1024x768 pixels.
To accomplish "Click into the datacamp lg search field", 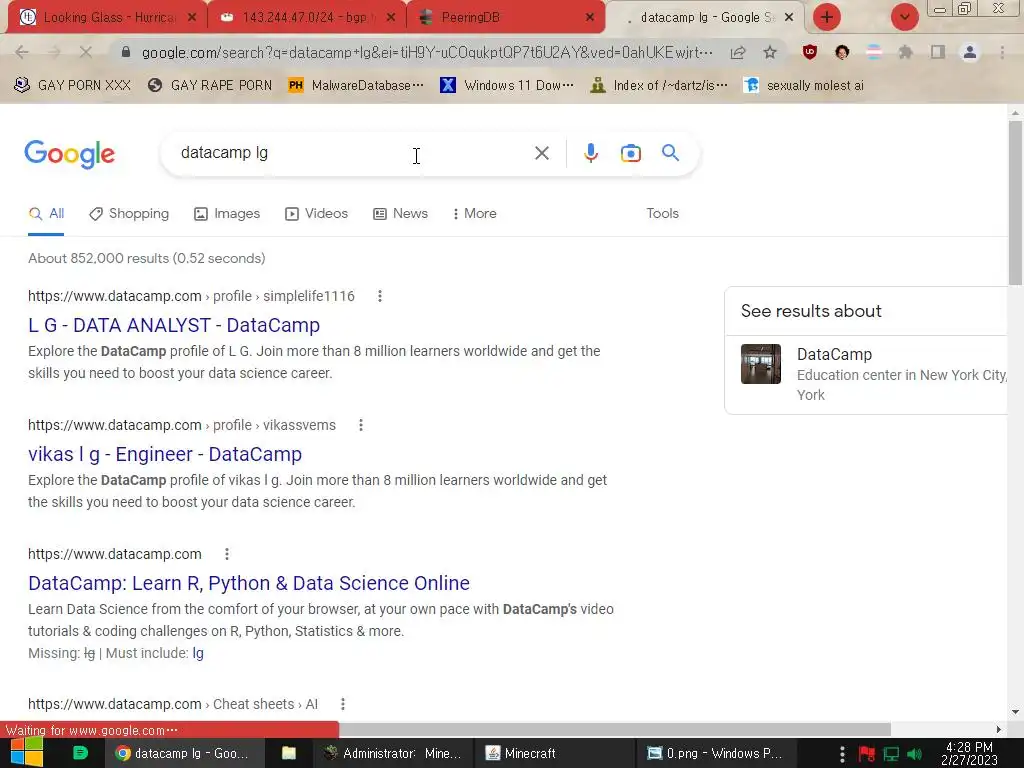I will click(353, 153).
